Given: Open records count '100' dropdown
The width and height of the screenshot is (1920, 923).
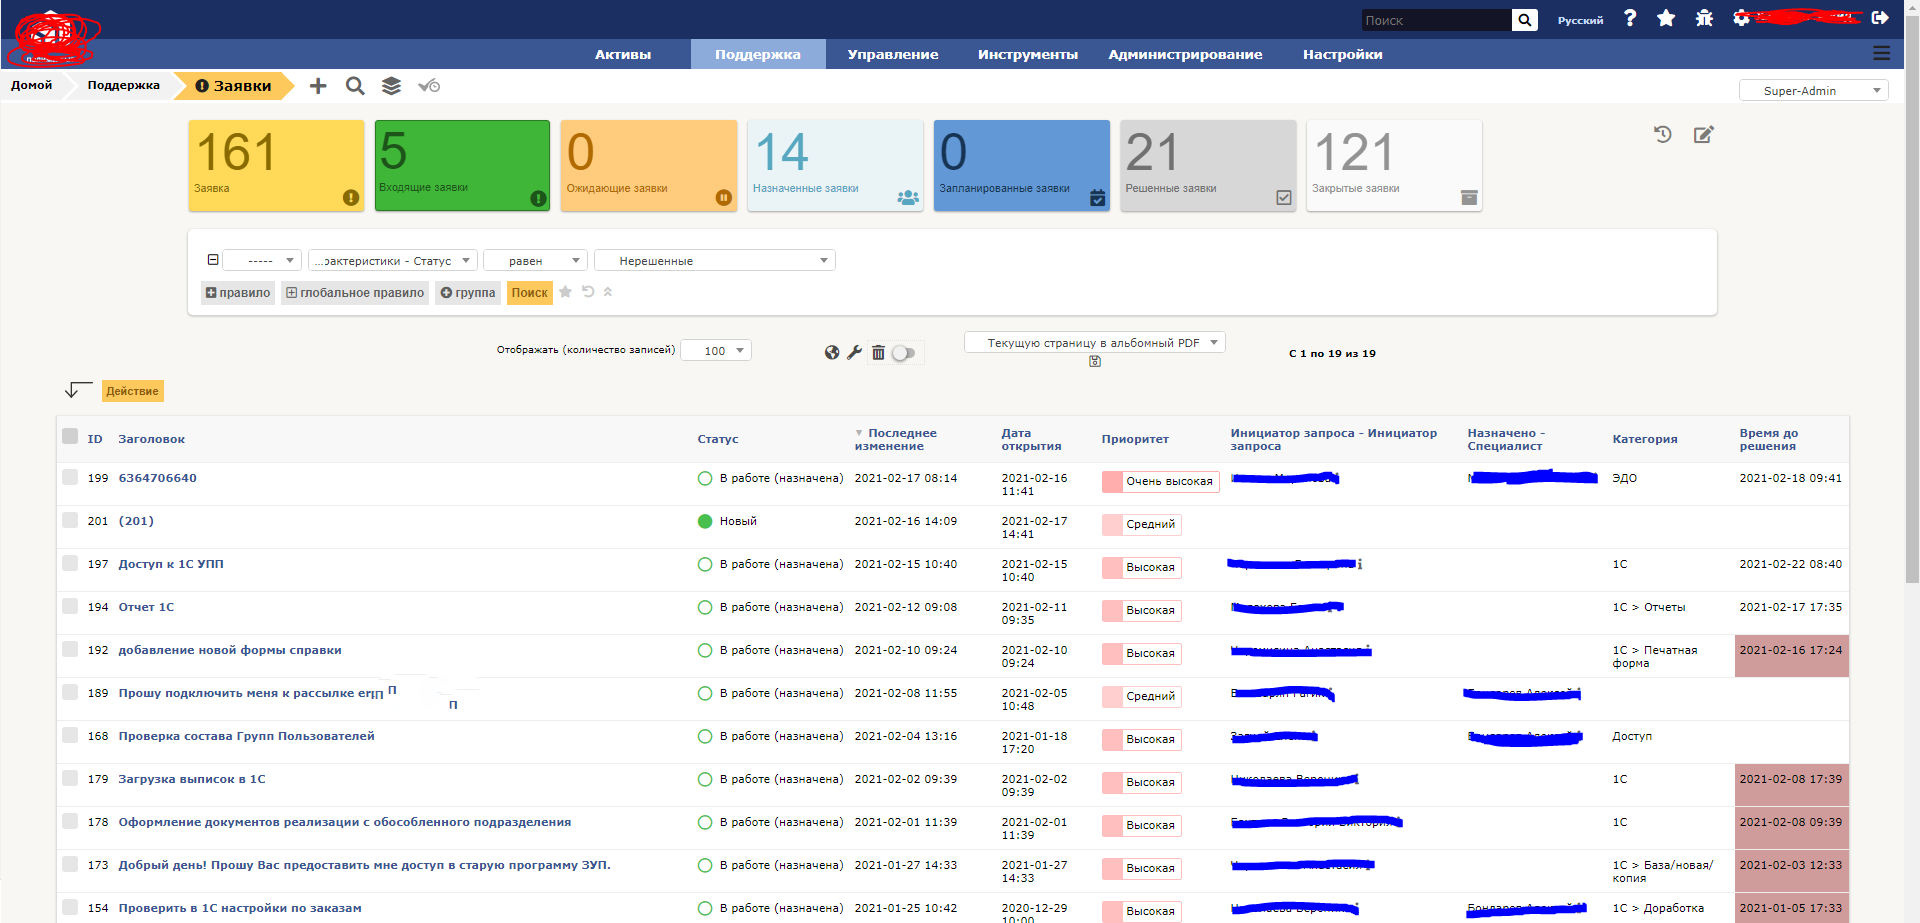Looking at the screenshot, I should coord(715,350).
